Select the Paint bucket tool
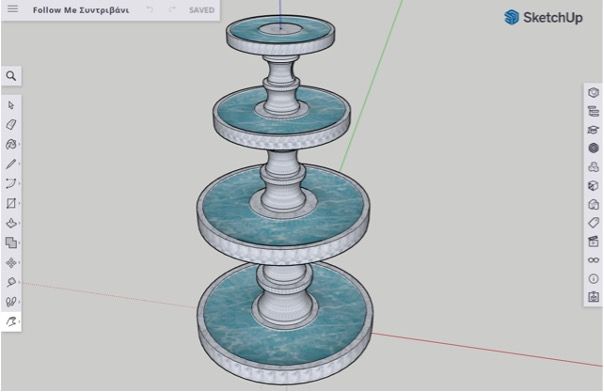This screenshot has height=392, width=604. pyautogui.click(x=11, y=144)
